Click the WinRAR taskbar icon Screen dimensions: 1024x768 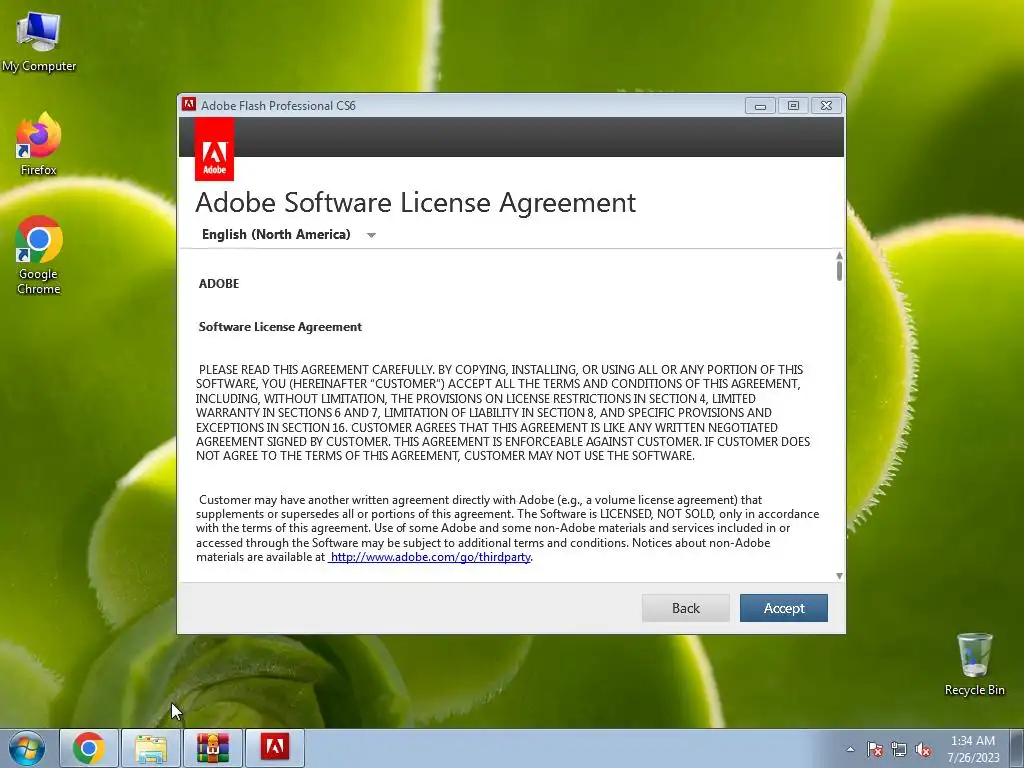pyautogui.click(x=213, y=748)
